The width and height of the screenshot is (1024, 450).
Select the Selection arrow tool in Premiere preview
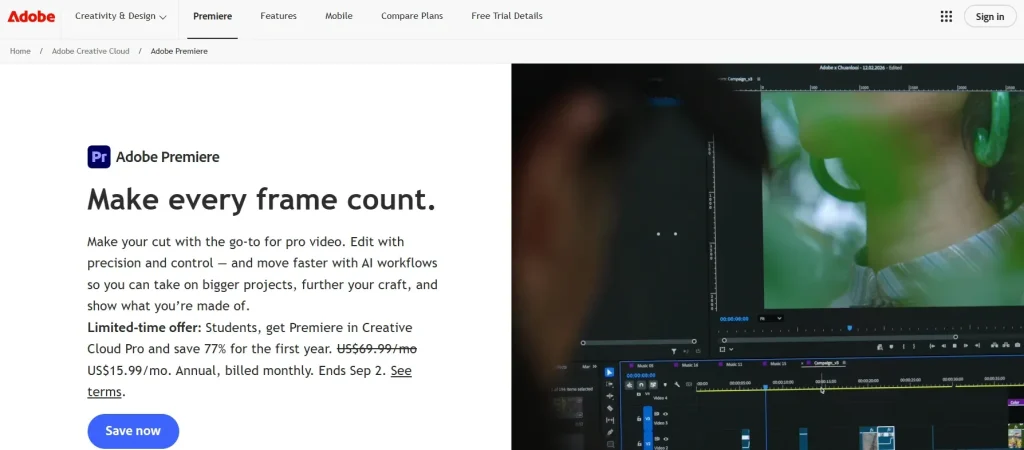pyautogui.click(x=609, y=372)
